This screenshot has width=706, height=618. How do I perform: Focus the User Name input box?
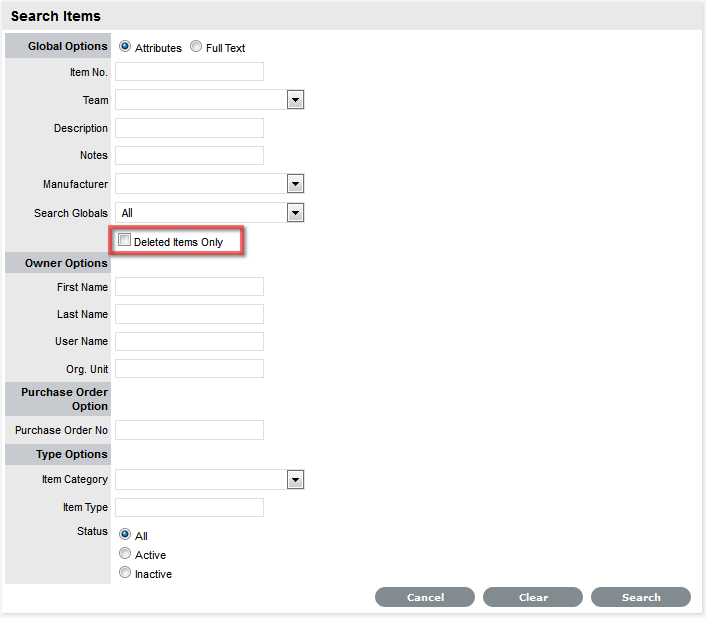189,341
